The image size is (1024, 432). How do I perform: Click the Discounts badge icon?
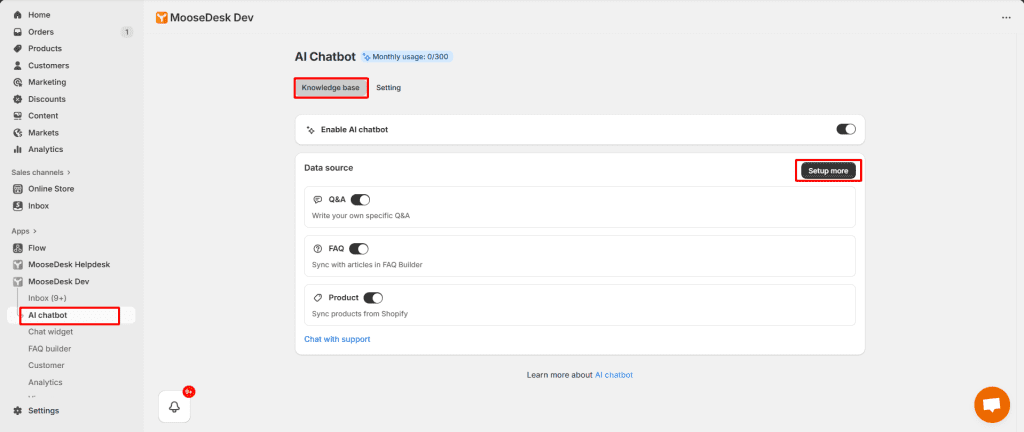tap(18, 99)
